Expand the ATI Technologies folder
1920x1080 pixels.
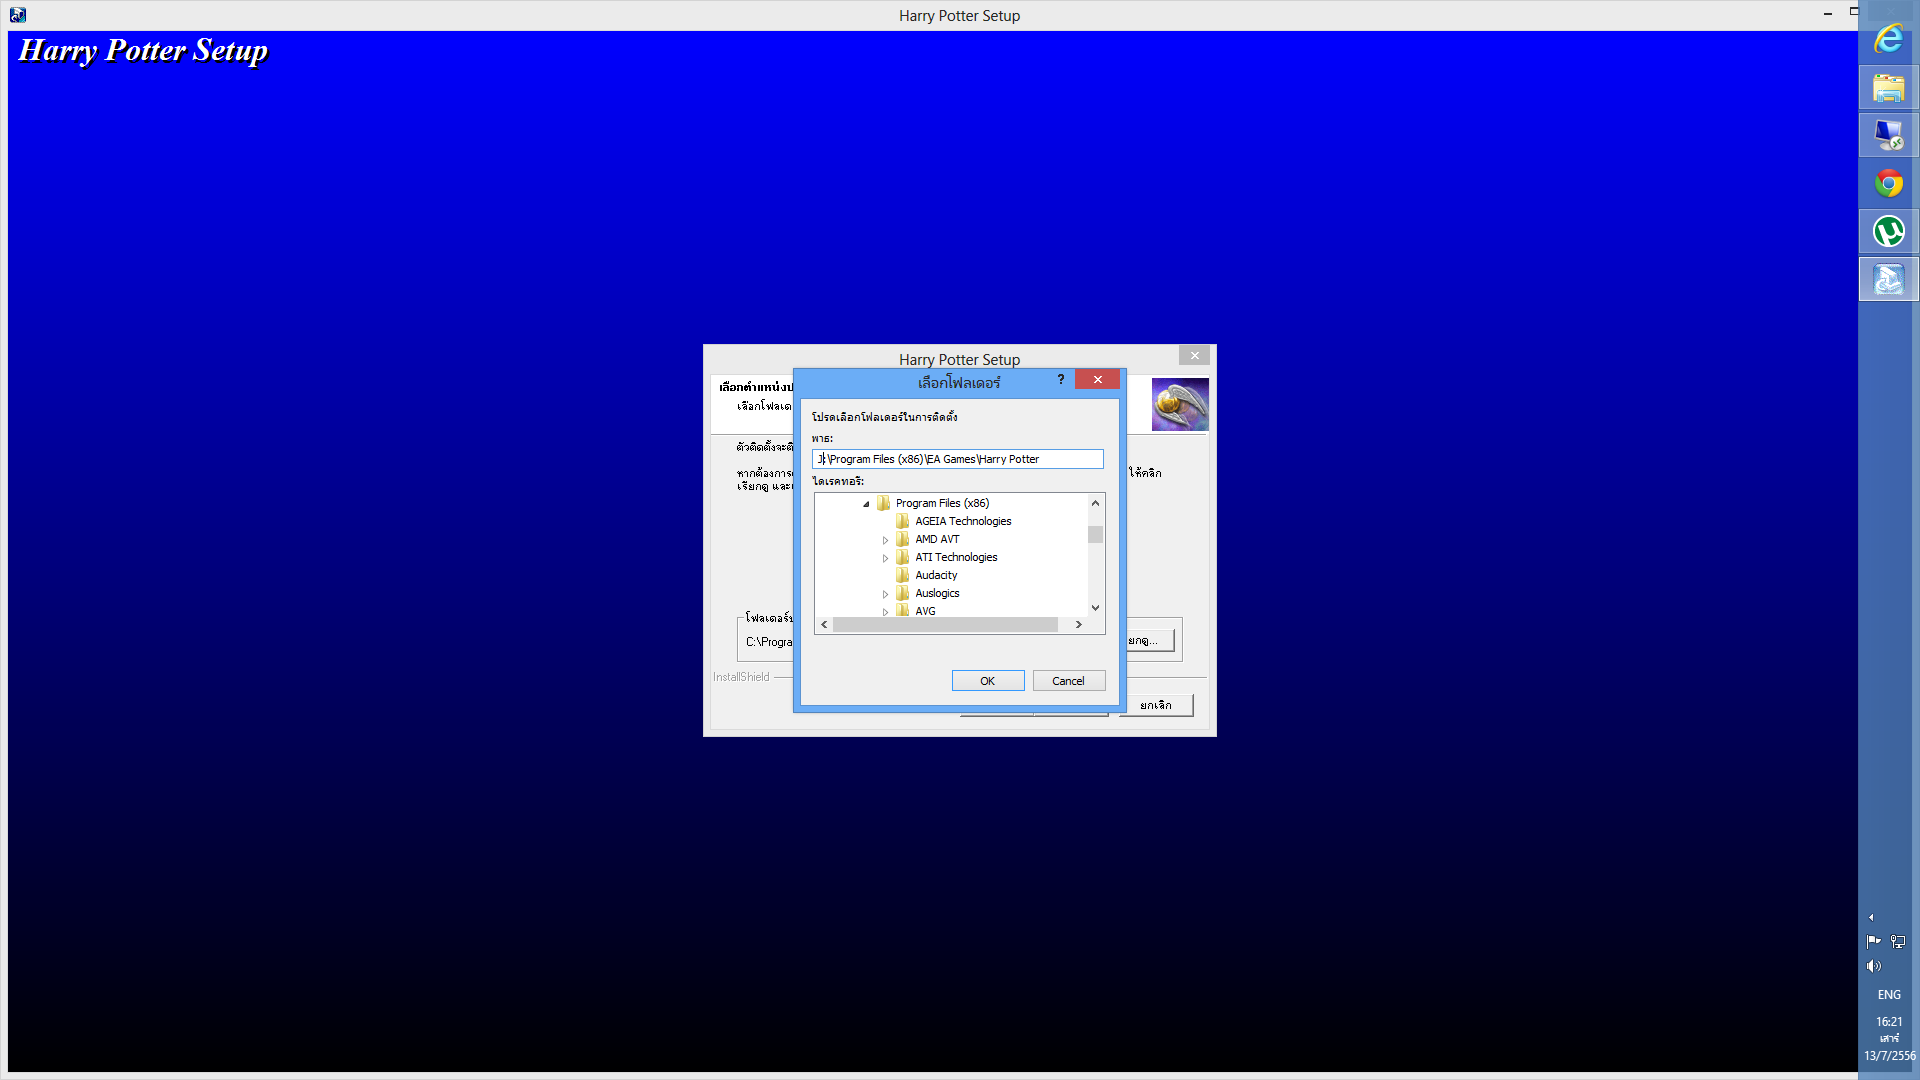885,558
